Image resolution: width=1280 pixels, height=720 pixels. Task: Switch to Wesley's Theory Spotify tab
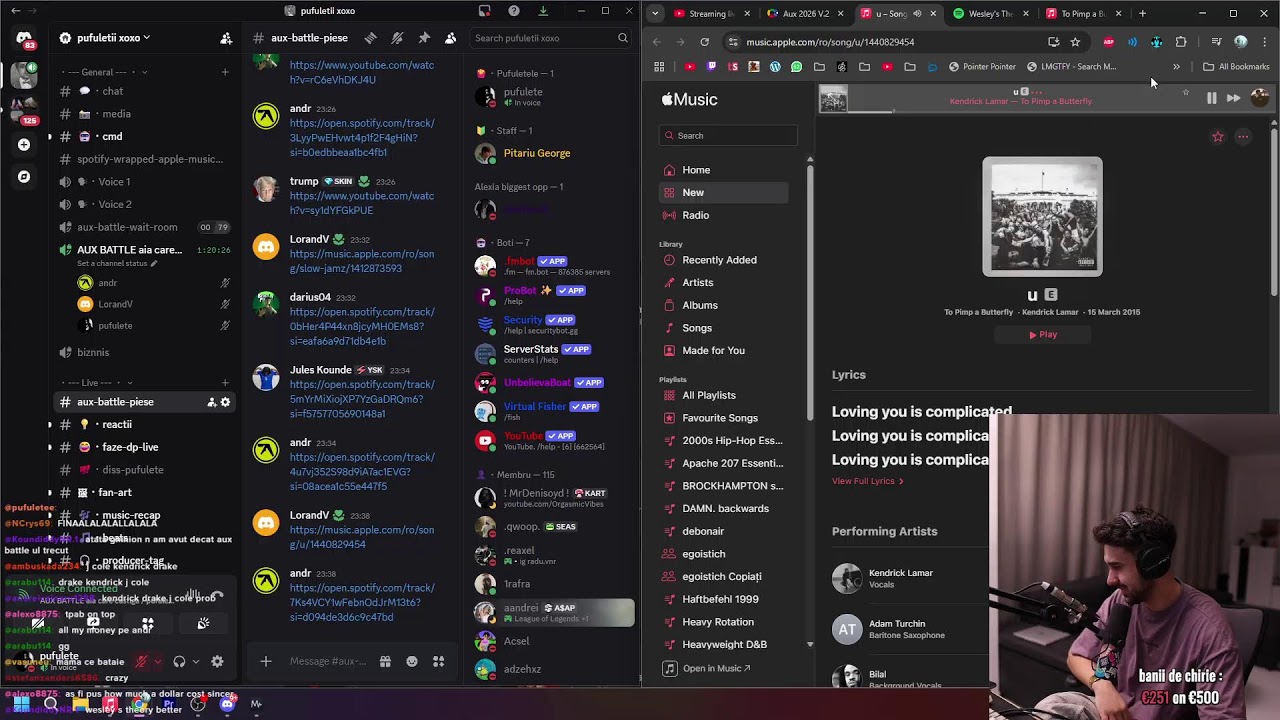990,14
